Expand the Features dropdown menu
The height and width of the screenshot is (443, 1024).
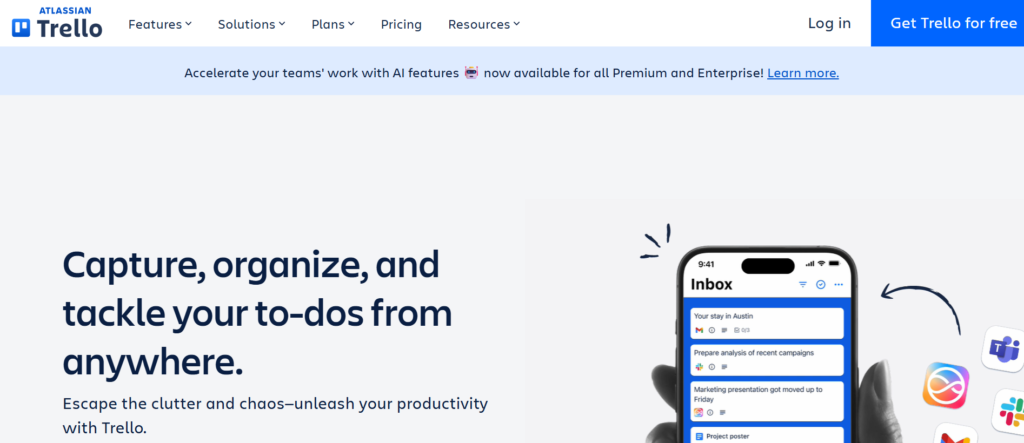pyautogui.click(x=159, y=24)
